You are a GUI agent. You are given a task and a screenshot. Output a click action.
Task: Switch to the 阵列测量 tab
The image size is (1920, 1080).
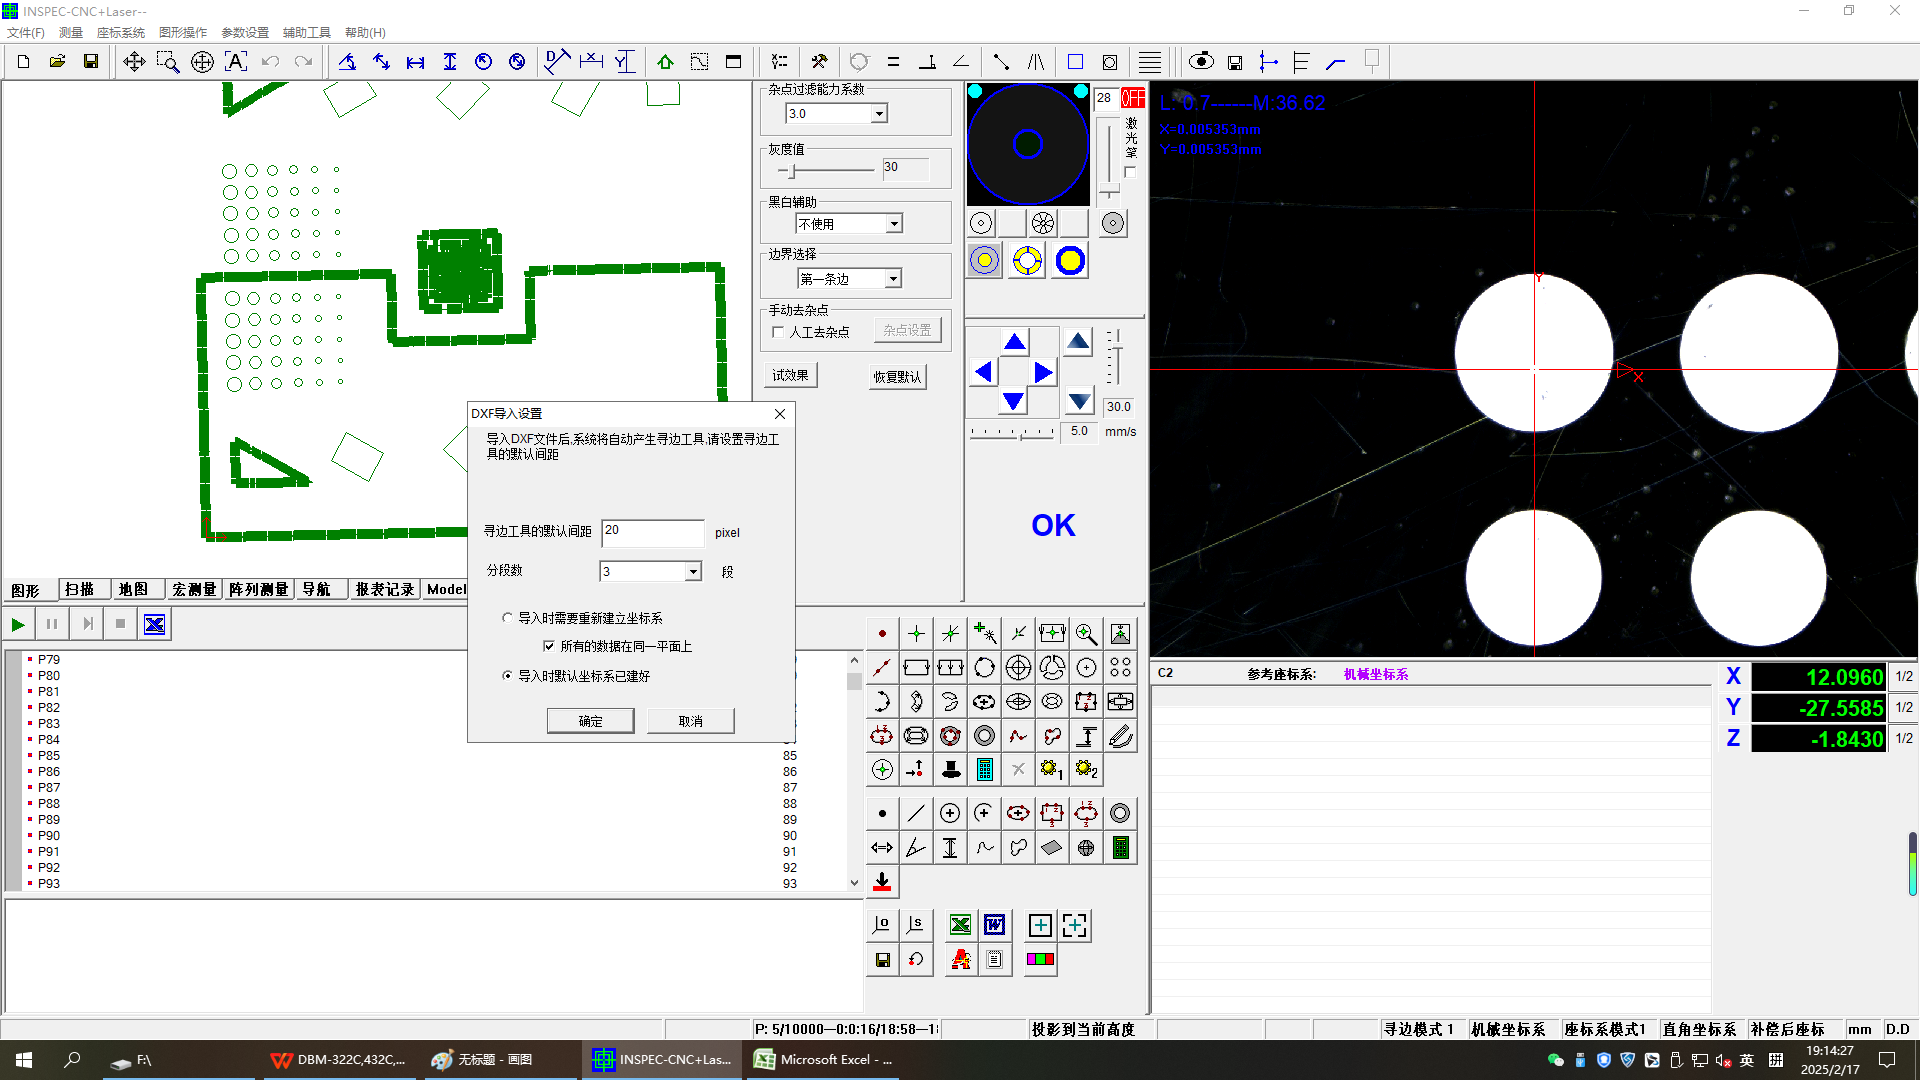(258, 589)
